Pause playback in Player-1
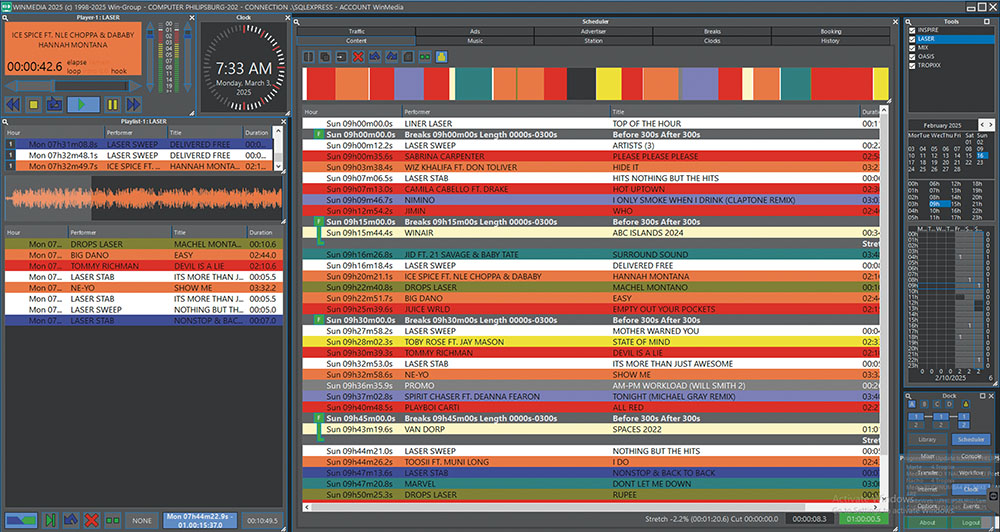The height and width of the screenshot is (532, 1000). (x=112, y=104)
